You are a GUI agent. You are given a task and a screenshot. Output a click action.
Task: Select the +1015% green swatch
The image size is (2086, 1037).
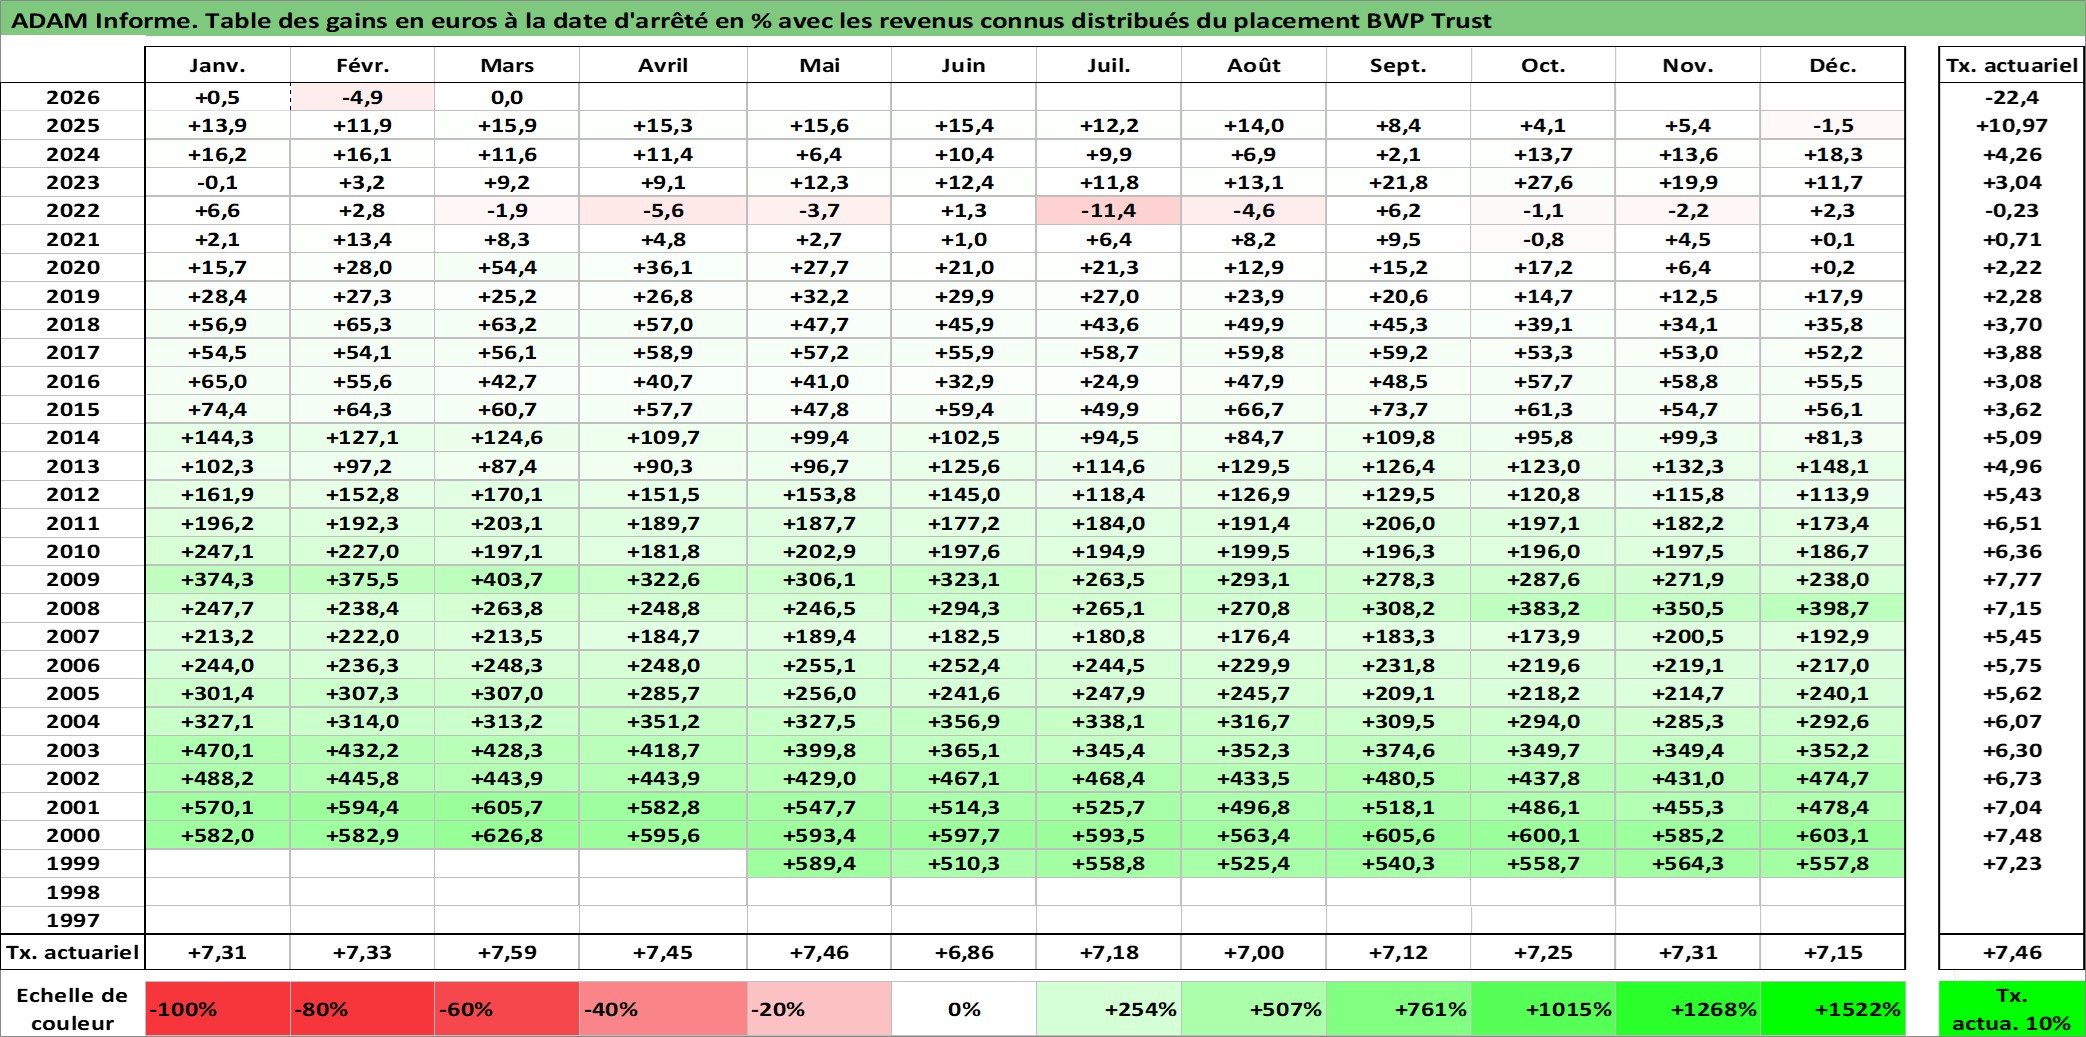(x=1544, y=1009)
